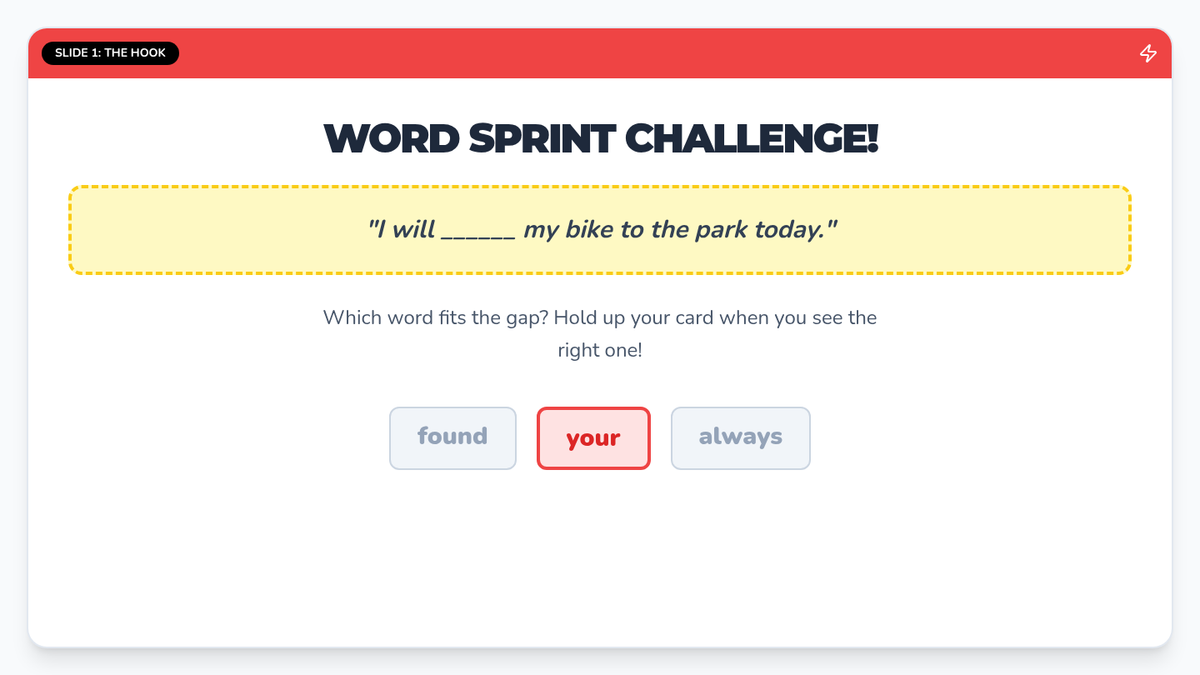
Task: Click the "right one!" instruction line
Action: point(600,351)
